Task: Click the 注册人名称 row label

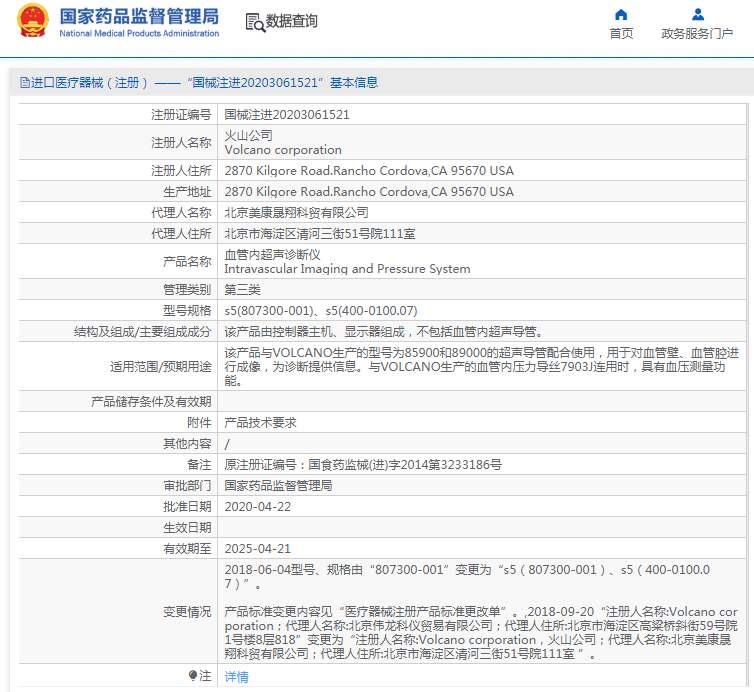Action: 181,143
